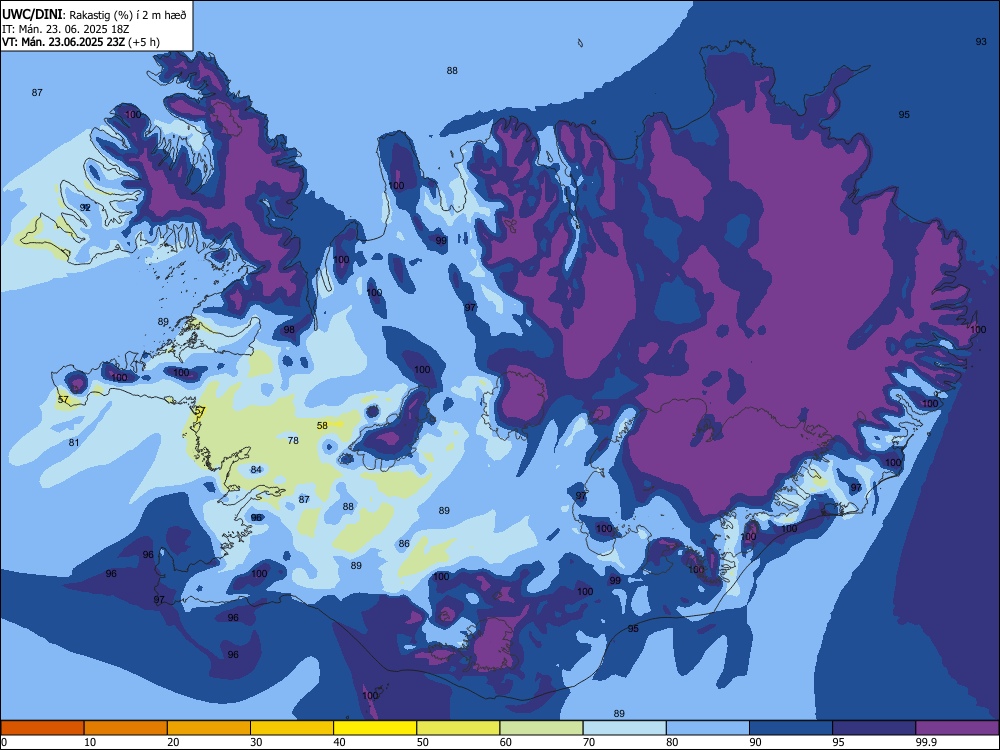The image size is (1000, 750).
Task: Pick the medium blue 90–95 legend swatch
Action: (x=791, y=728)
